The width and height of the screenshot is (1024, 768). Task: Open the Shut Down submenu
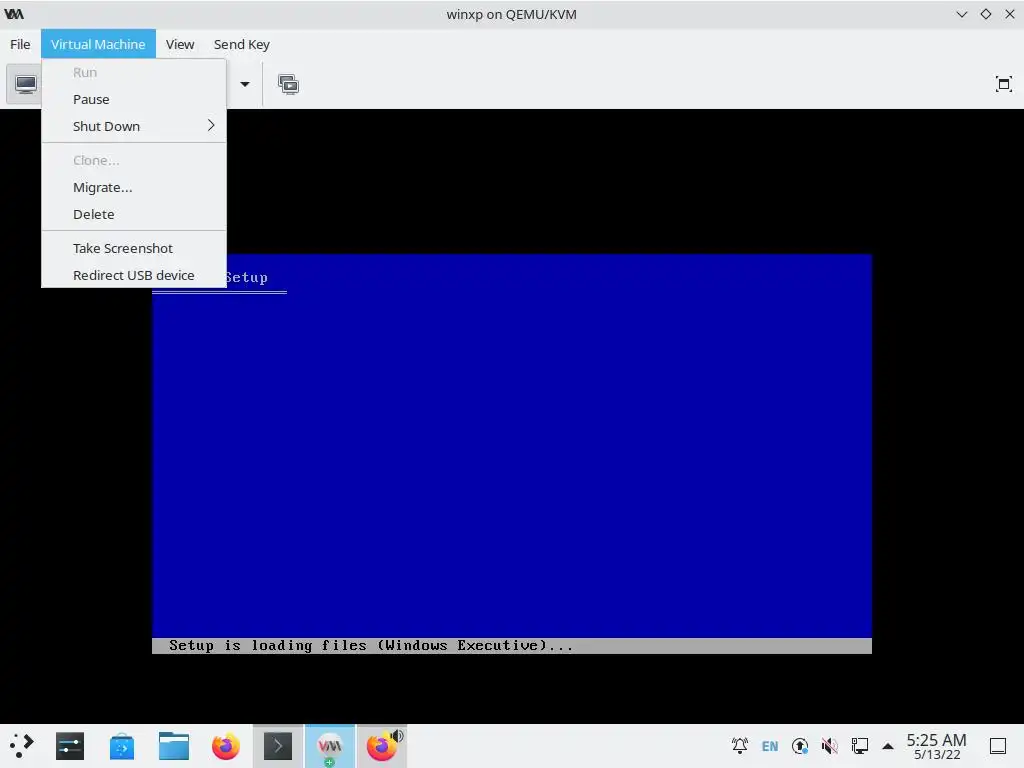pos(134,126)
